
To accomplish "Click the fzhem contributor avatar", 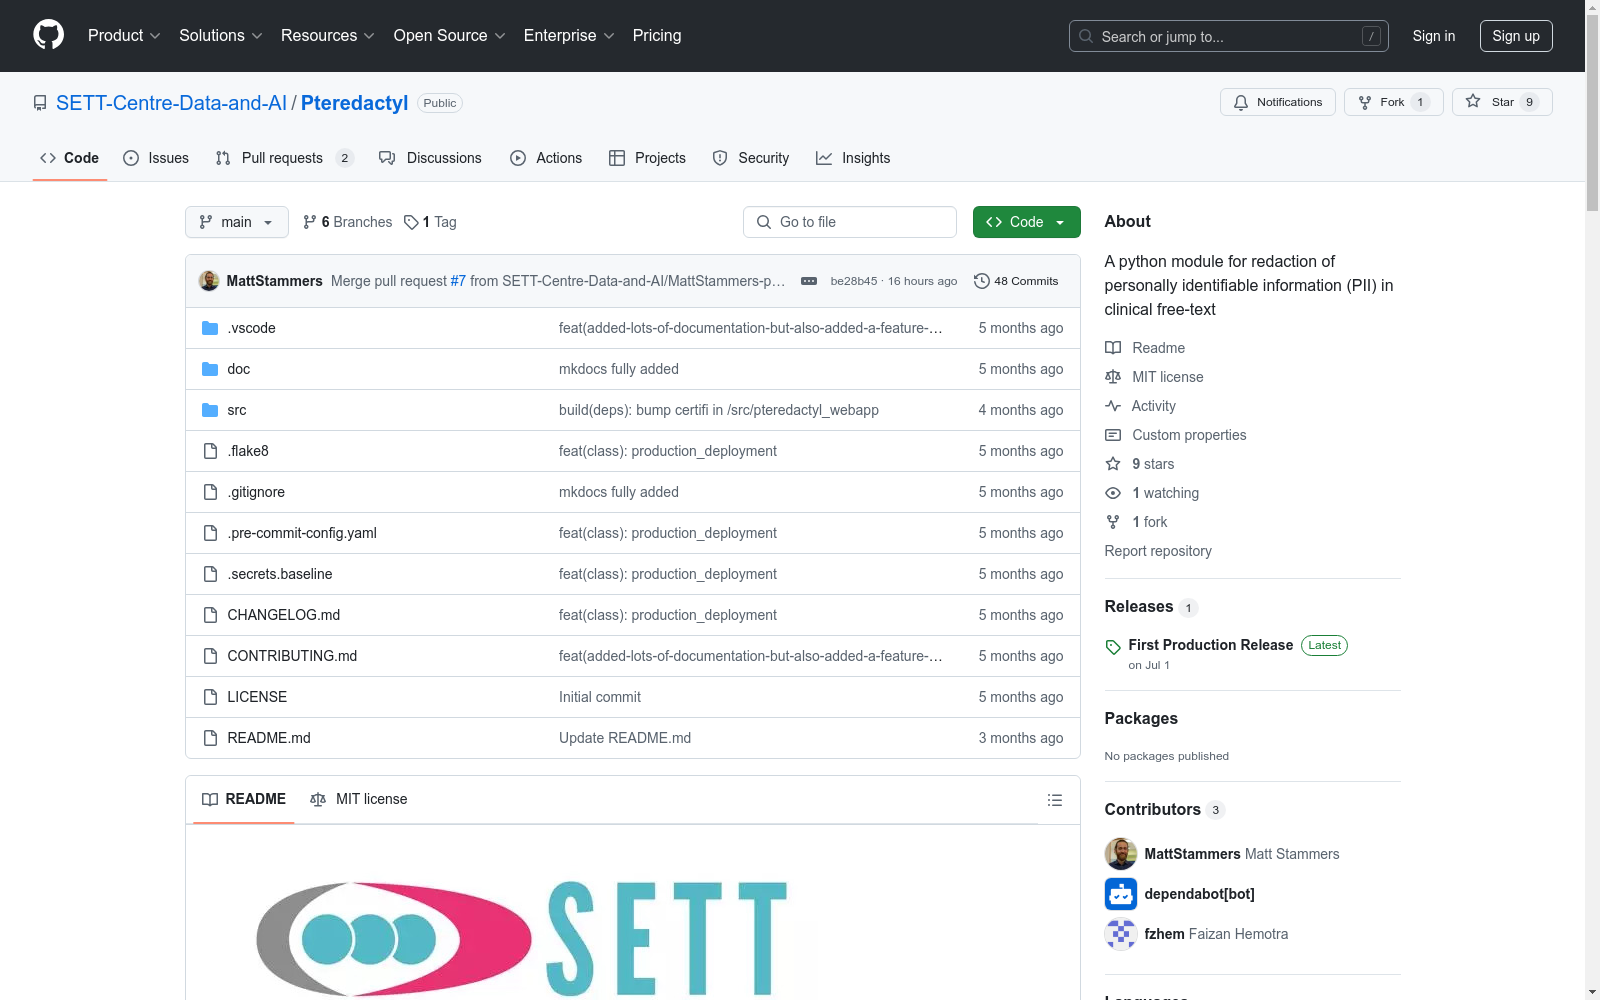I will click(1121, 934).
